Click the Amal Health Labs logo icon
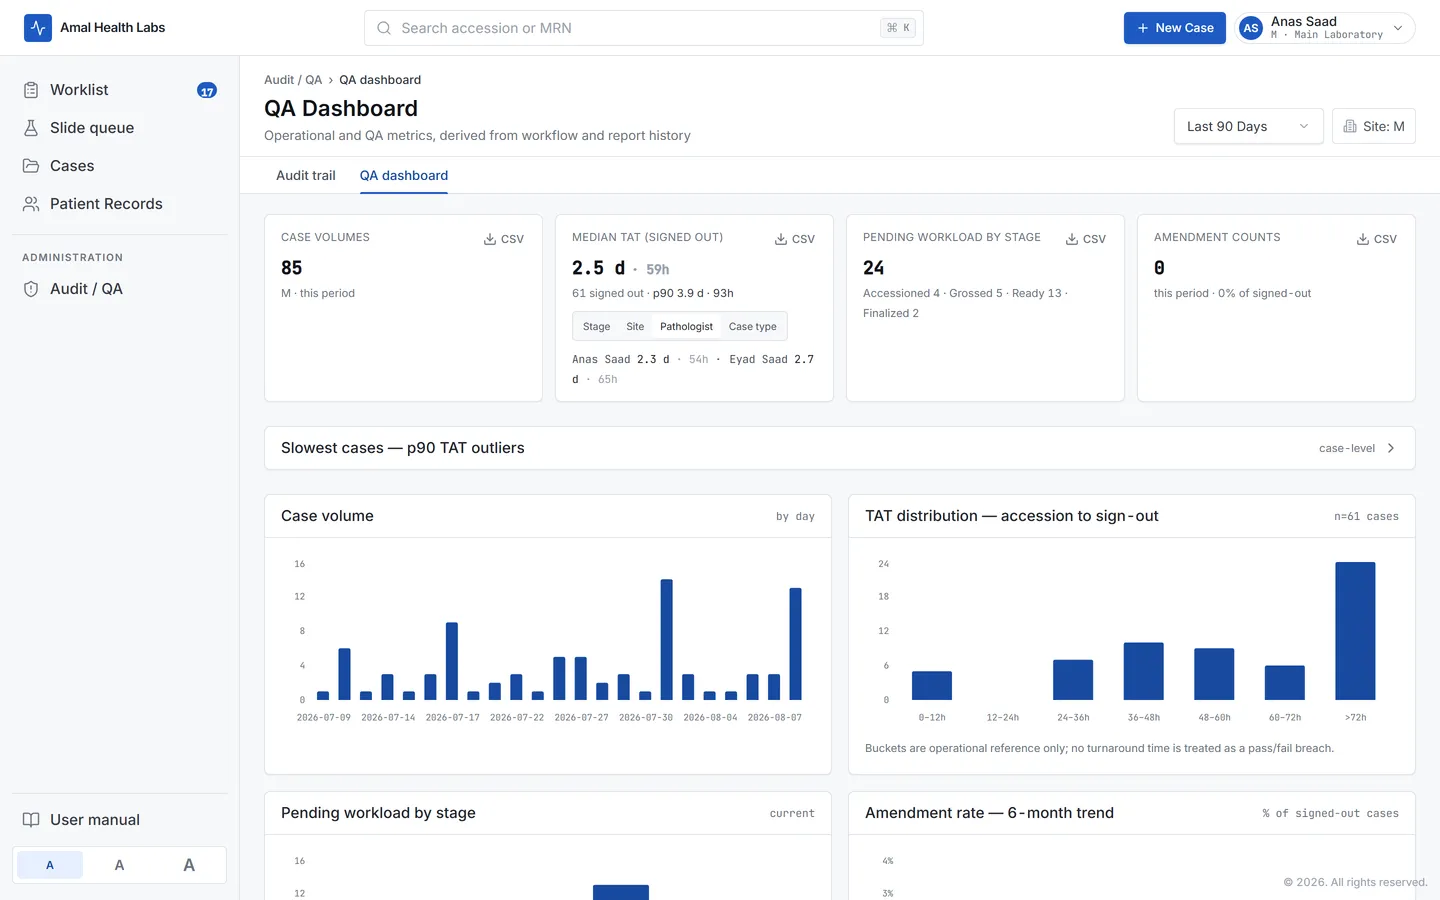The height and width of the screenshot is (900, 1440). 38,28
